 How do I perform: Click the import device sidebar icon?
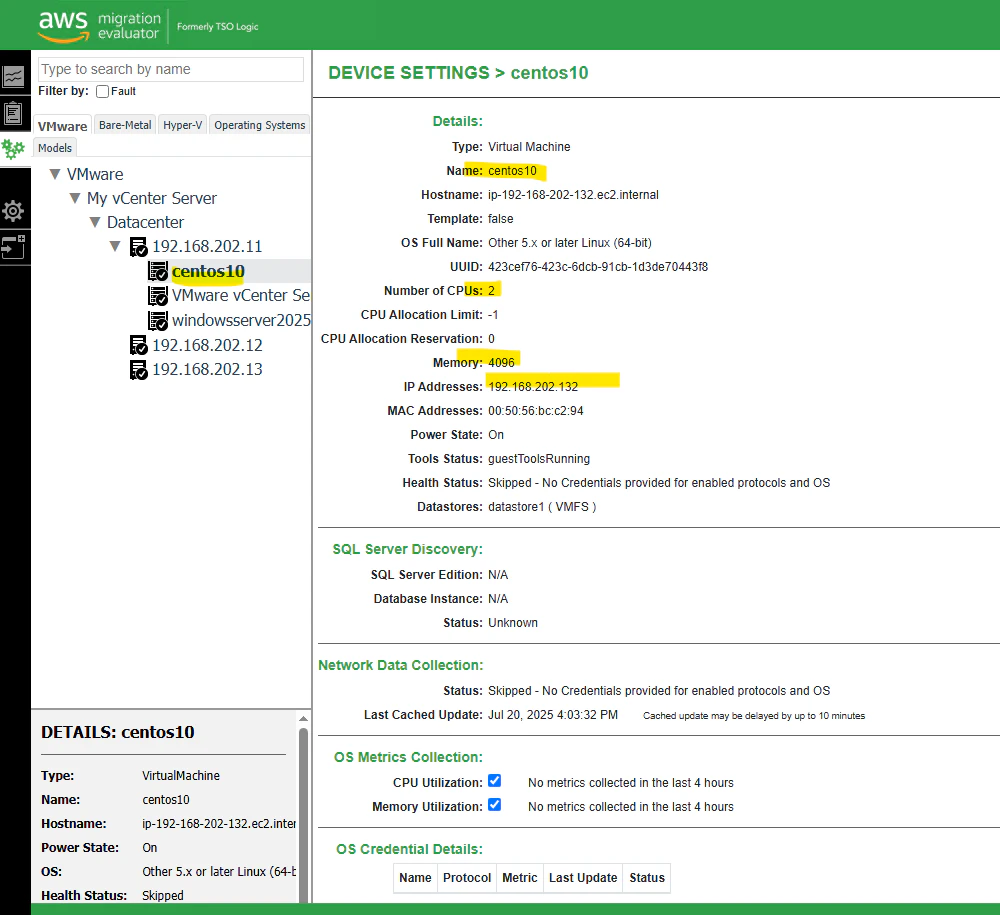(13, 246)
